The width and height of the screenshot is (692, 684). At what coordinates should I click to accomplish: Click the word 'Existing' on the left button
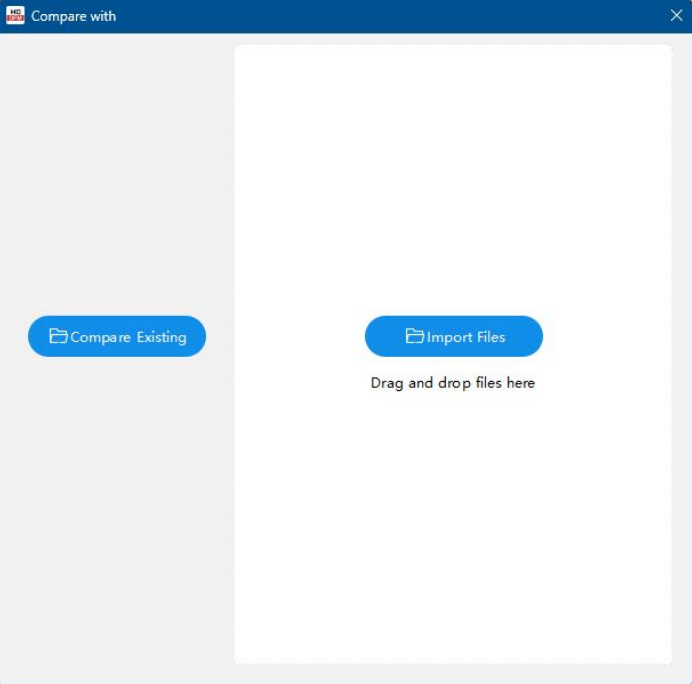(161, 338)
